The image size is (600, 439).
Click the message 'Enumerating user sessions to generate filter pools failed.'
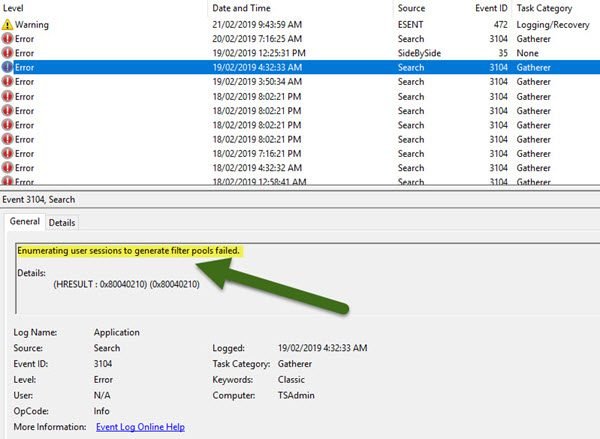tap(129, 251)
